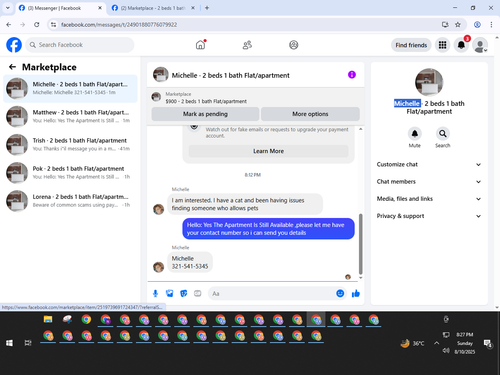
Task: Open the Notifications bell icon
Action: click(461, 45)
